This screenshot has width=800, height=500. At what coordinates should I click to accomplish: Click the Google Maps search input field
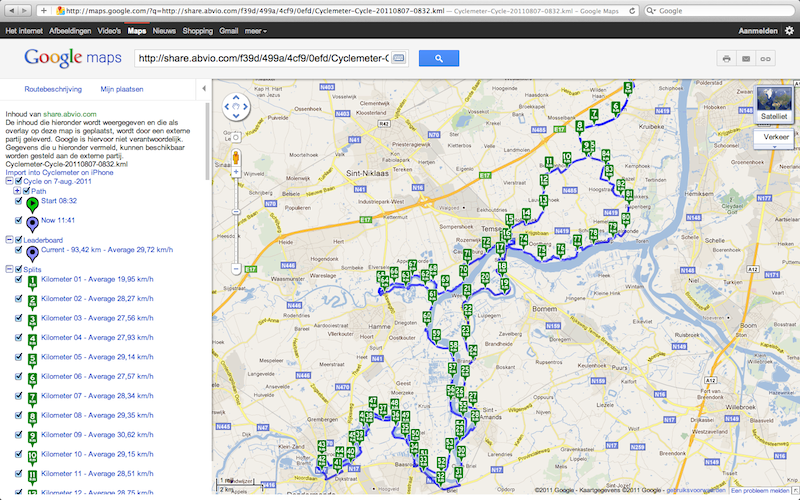point(263,58)
